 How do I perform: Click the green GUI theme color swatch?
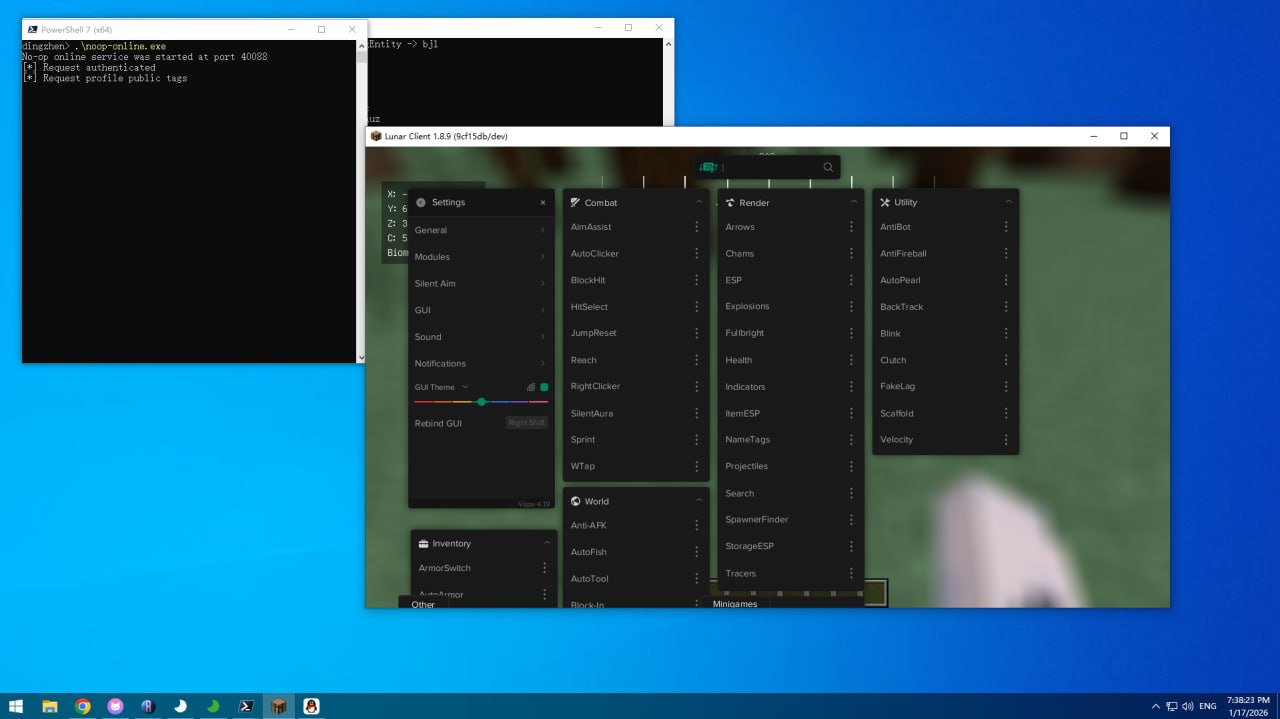[x=544, y=387]
